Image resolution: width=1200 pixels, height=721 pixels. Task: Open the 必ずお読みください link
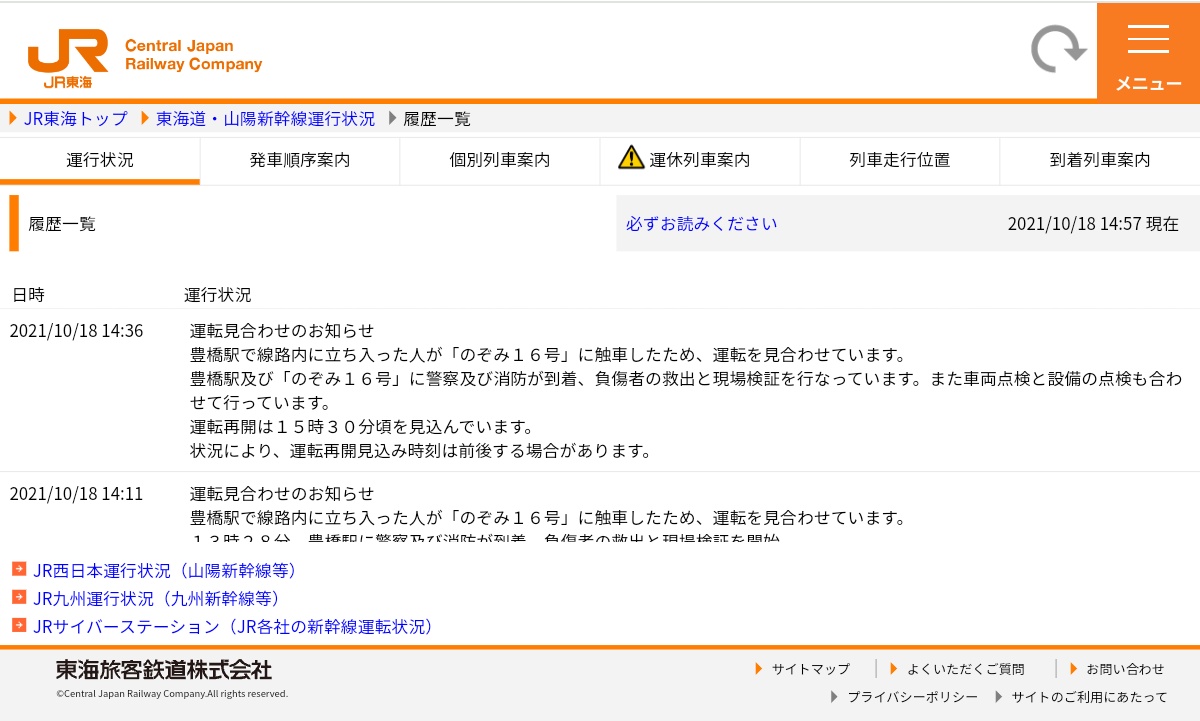(x=702, y=224)
